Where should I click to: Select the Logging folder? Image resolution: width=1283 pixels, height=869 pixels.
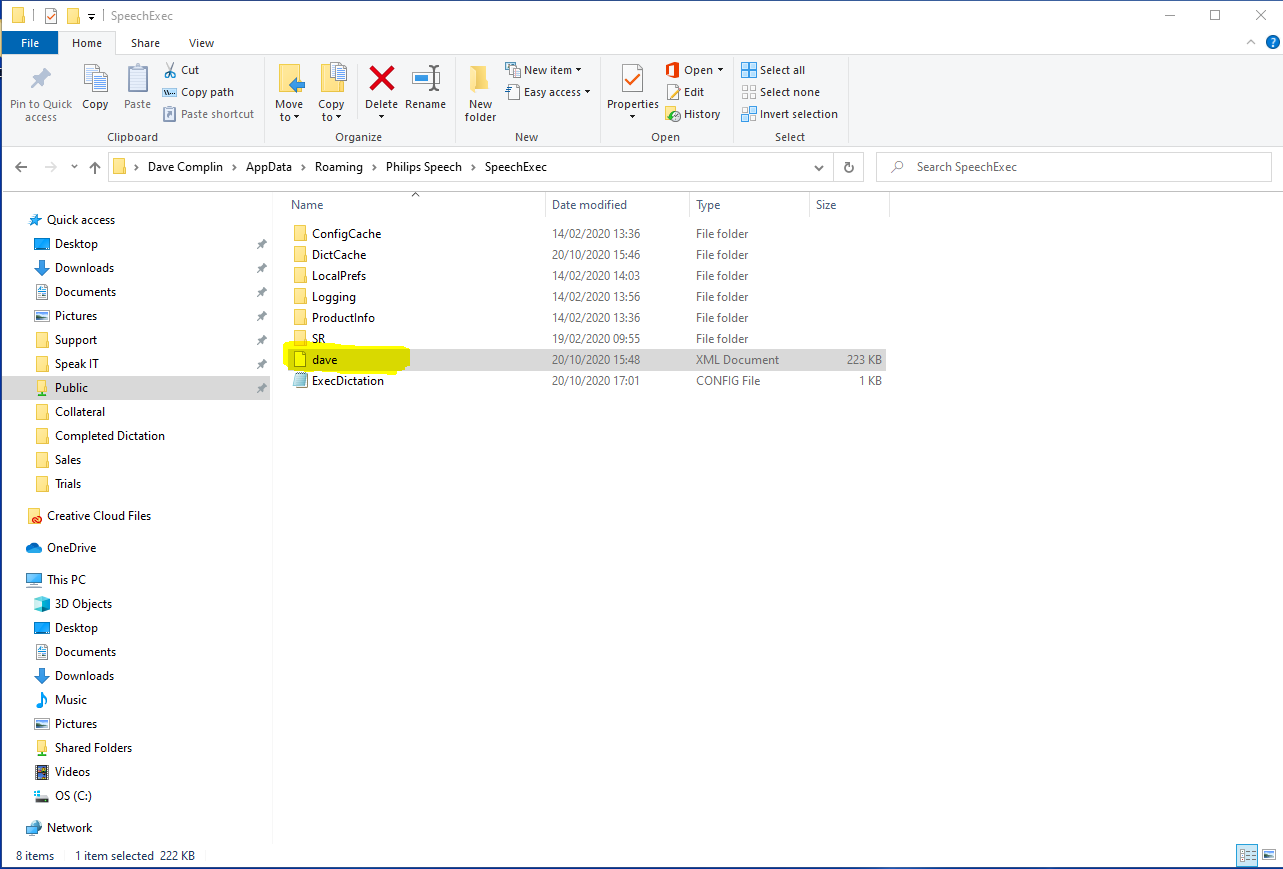point(333,297)
